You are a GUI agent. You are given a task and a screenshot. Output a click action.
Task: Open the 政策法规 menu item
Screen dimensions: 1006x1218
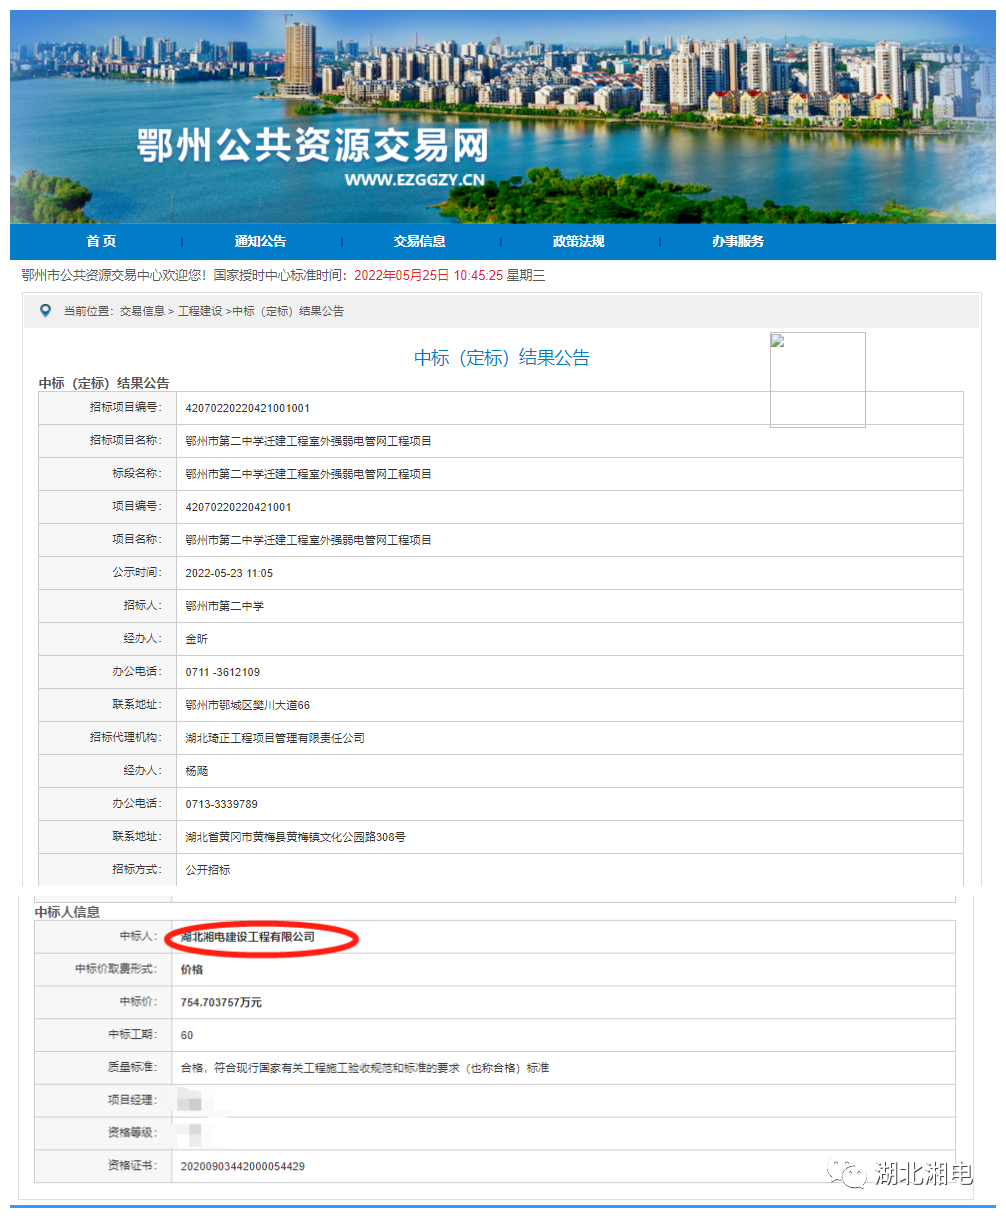point(579,241)
